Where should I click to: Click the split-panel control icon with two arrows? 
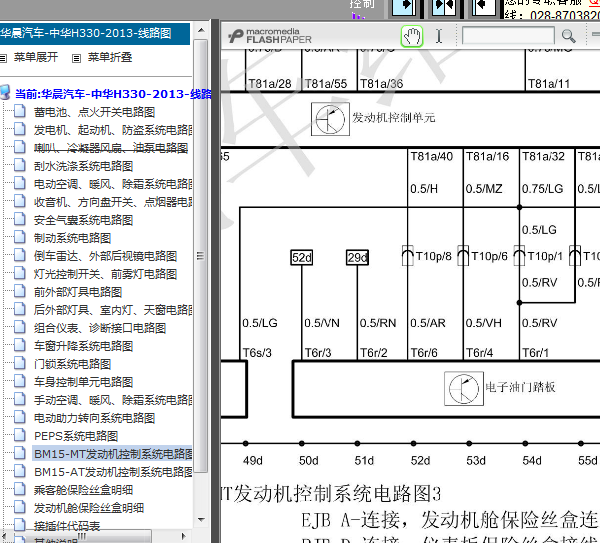pyautogui.click(x=443, y=7)
